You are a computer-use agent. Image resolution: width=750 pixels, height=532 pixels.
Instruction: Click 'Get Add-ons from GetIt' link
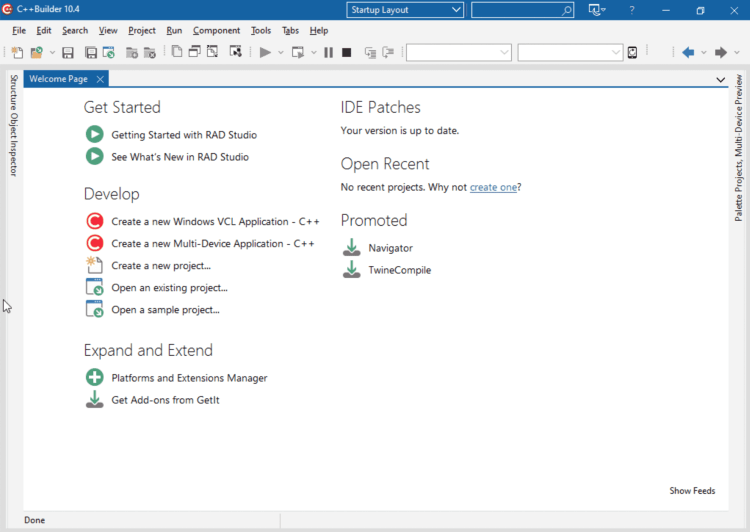[165, 400]
